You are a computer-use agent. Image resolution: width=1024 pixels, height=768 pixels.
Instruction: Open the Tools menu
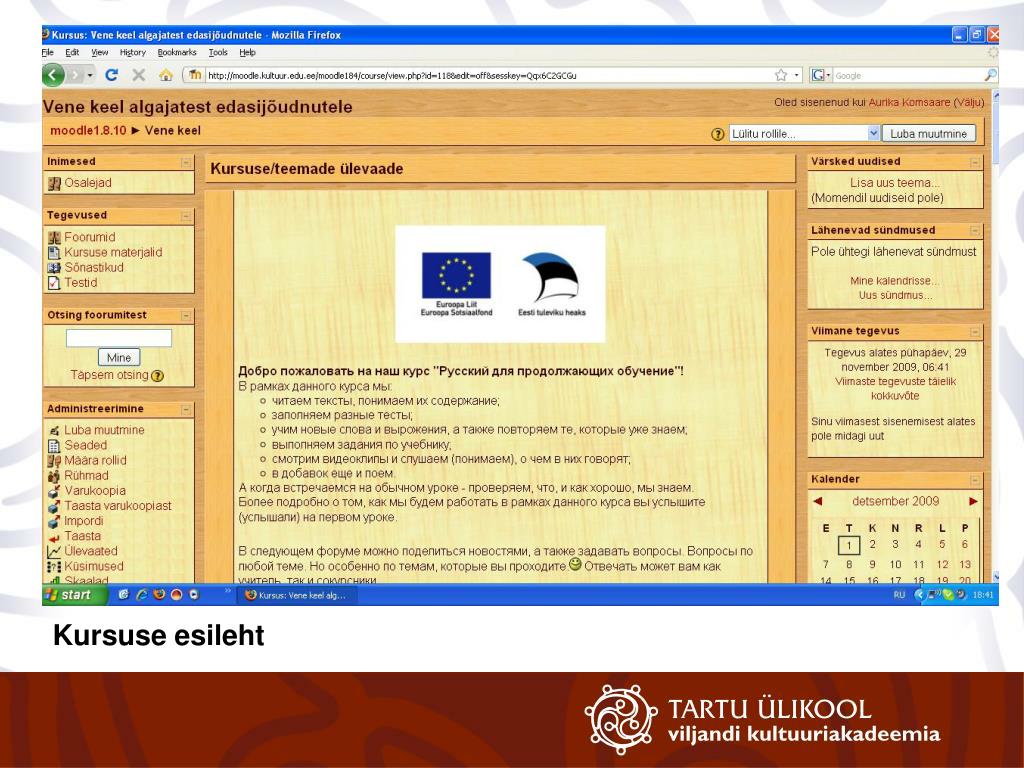(x=218, y=52)
